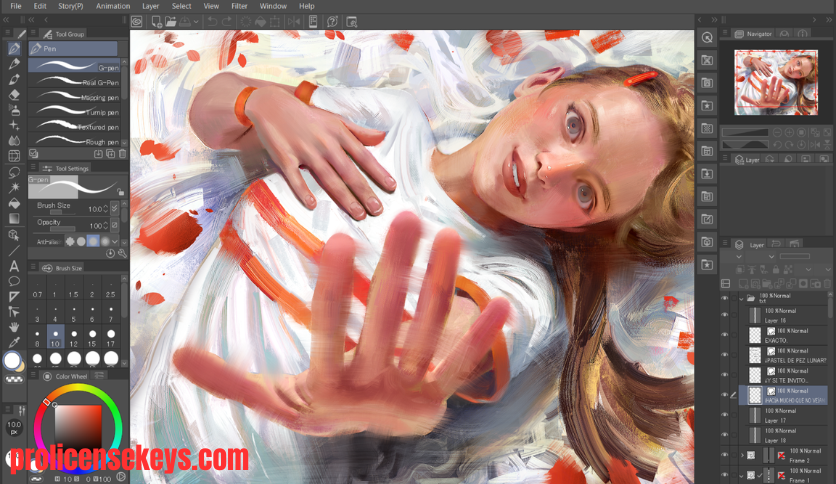Toggle the G-pen settings lock icon
This screenshot has height=484, width=836.
point(121,192)
